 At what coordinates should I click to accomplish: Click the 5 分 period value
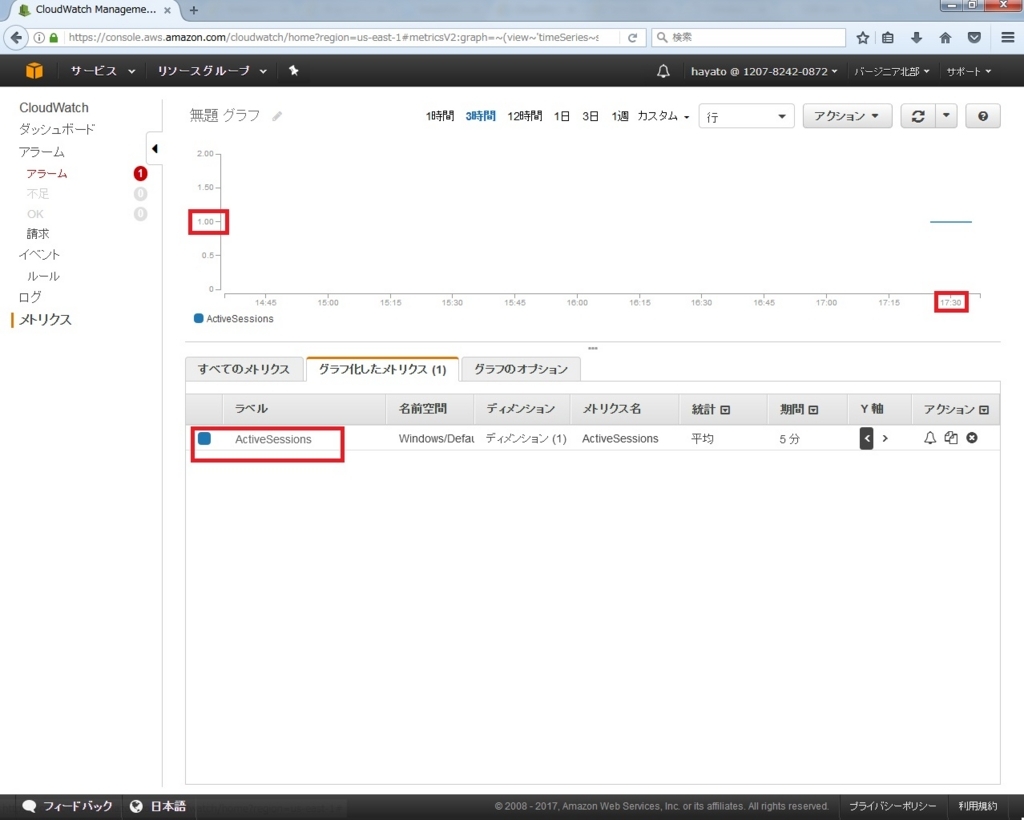point(789,439)
